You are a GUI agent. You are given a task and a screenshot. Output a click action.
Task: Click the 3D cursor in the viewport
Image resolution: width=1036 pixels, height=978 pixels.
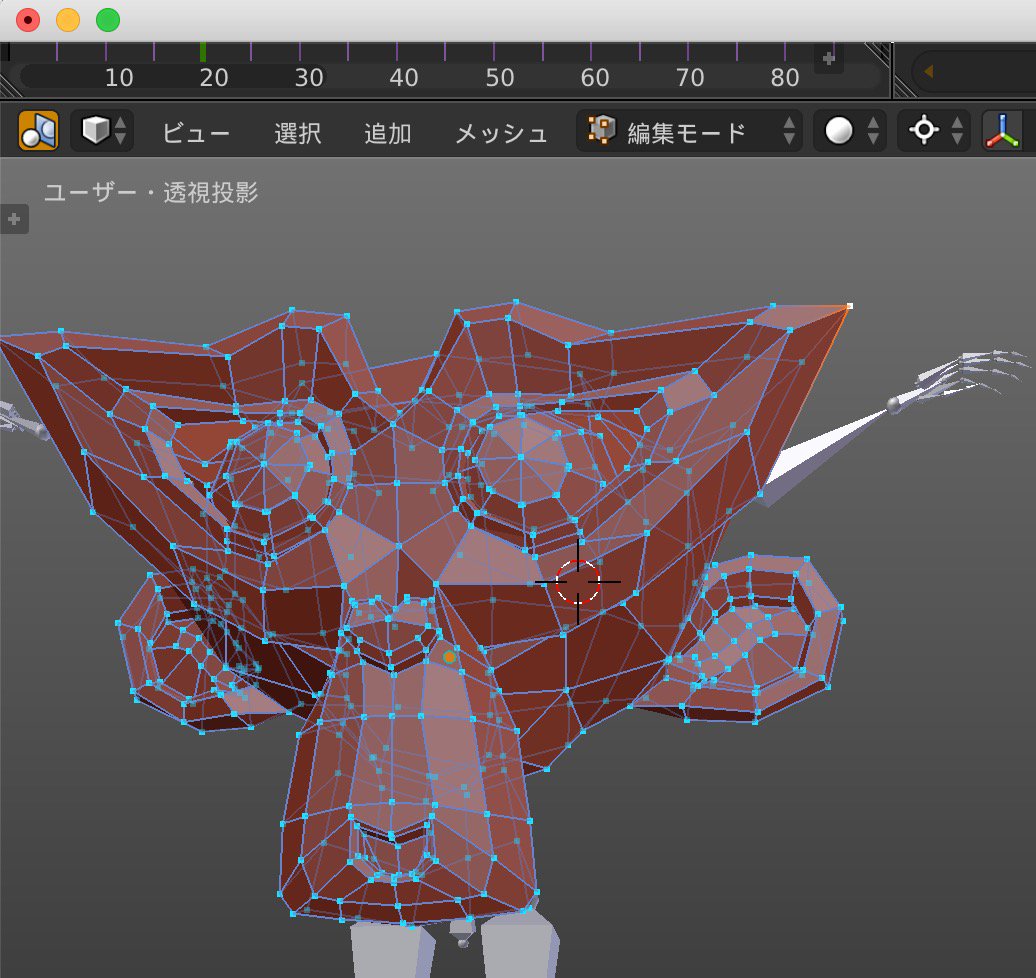point(577,582)
